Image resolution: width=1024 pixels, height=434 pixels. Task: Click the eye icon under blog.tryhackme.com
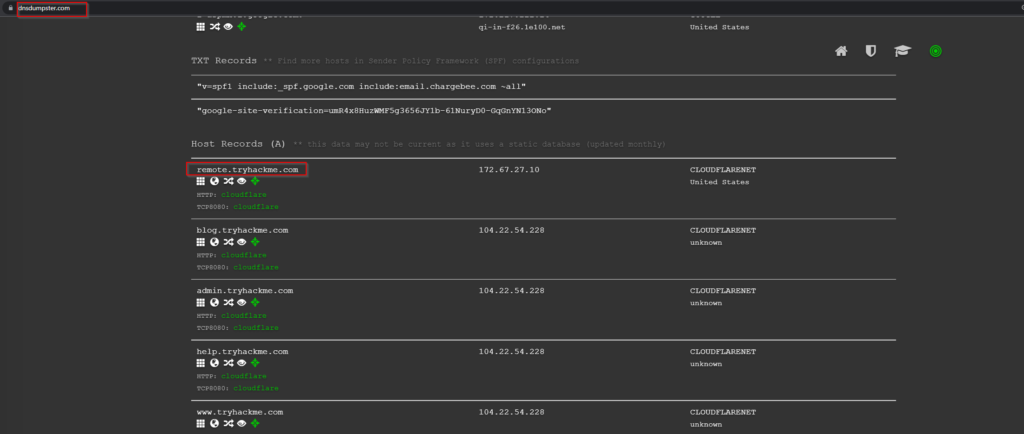pos(241,241)
